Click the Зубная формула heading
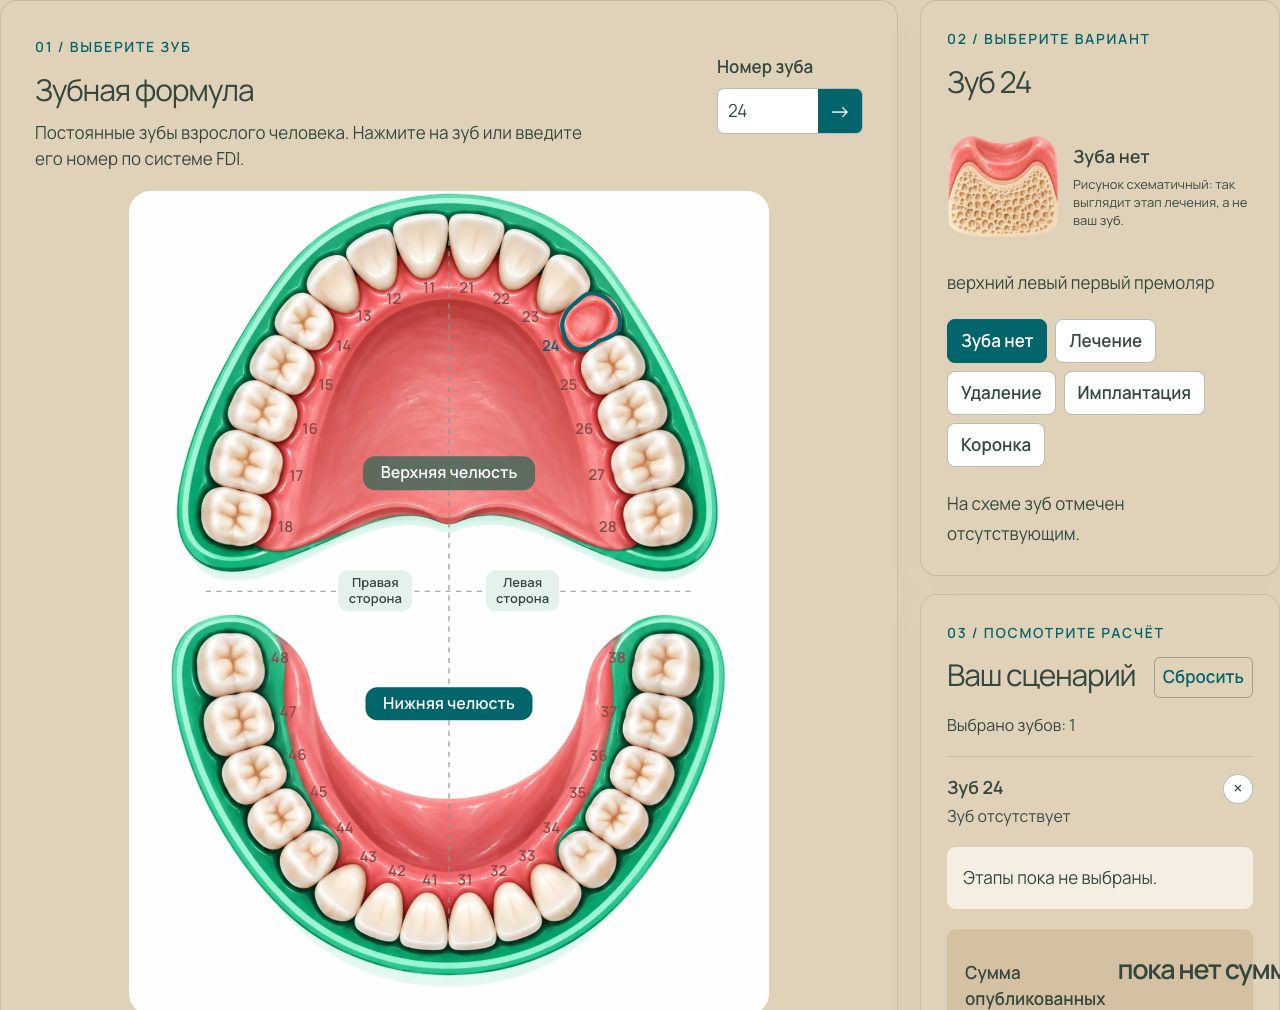The height and width of the screenshot is (1010, 1280). 144,91
